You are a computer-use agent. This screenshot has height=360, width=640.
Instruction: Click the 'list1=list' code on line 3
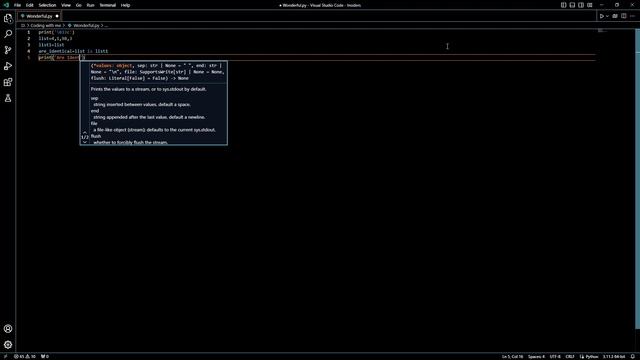coord(51,45)
